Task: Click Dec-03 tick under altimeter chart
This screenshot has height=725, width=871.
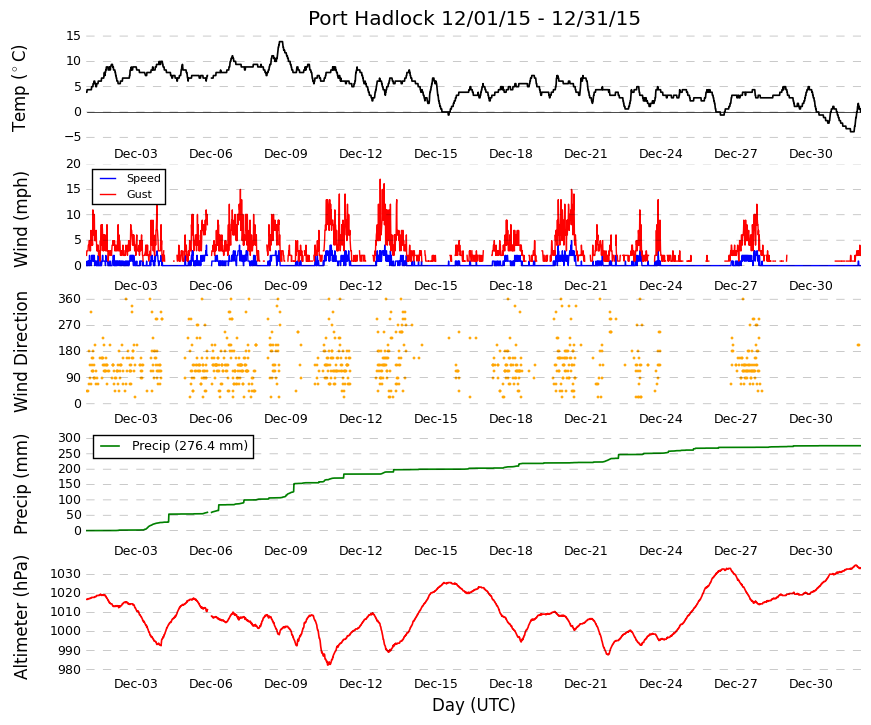Action: (x=136, y=684)
